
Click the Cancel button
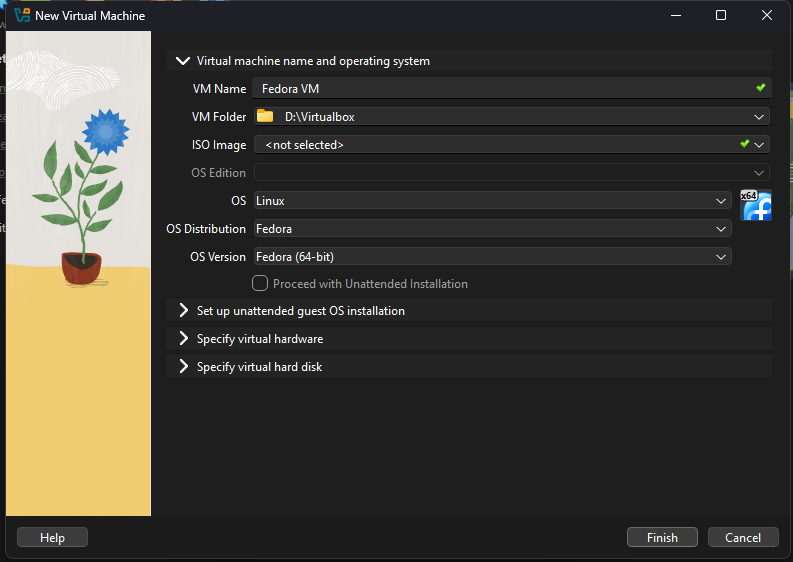coord(743,537)
